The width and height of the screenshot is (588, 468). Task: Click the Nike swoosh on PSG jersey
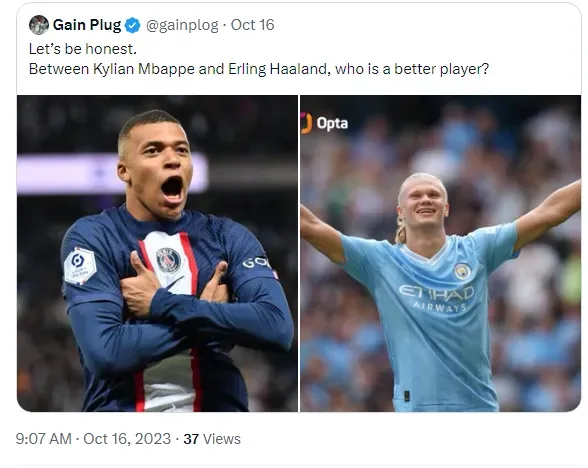click(175, 282)
